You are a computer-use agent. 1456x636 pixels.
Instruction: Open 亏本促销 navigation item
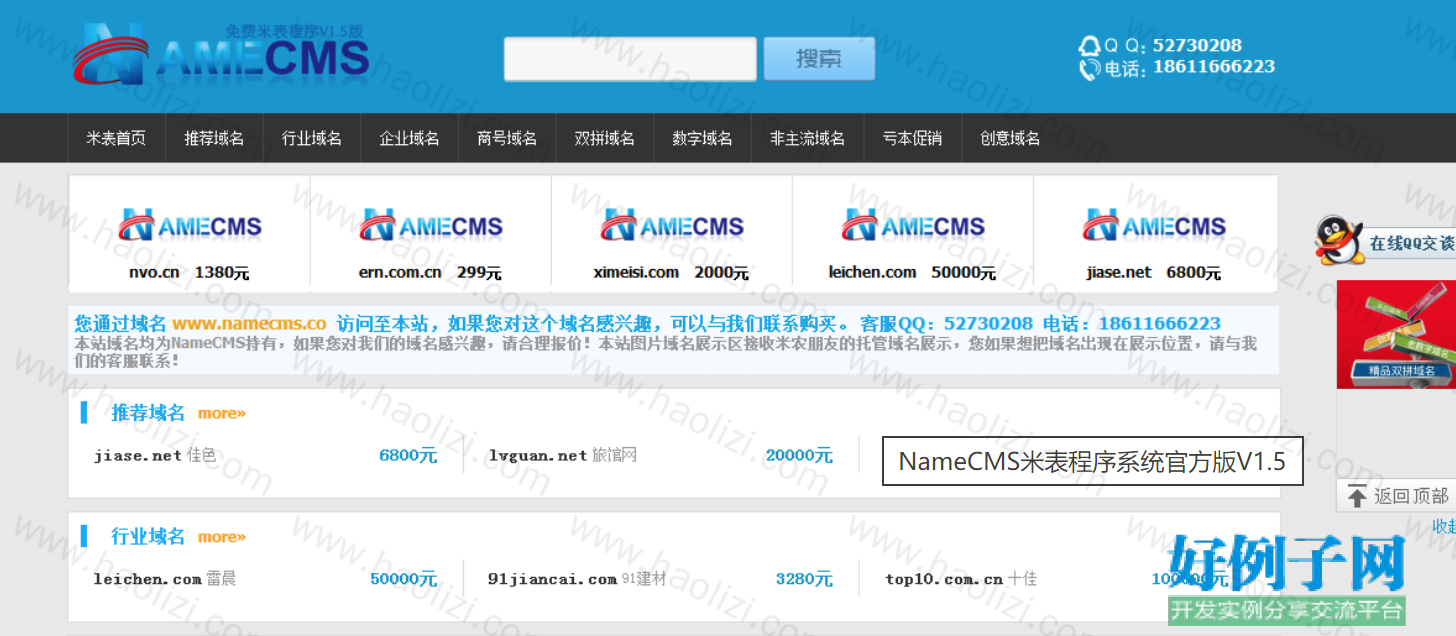click(x=912, y=138)
